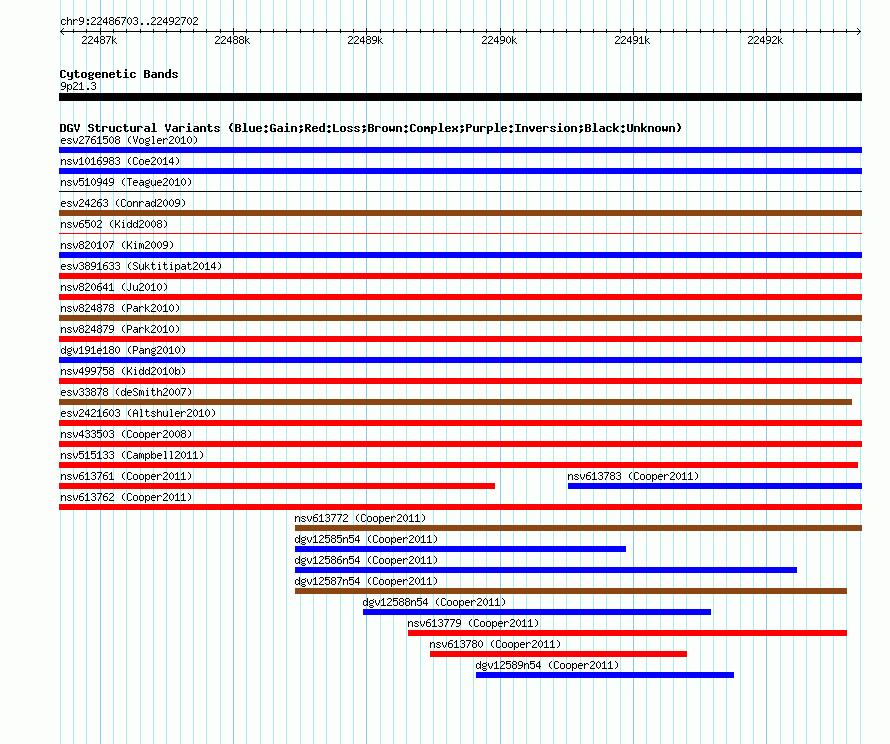The width and height of the screenshot is (890, 744).
Task: Click nsv433503 (Cooper2008) label
Action: (x=126, y=434)
